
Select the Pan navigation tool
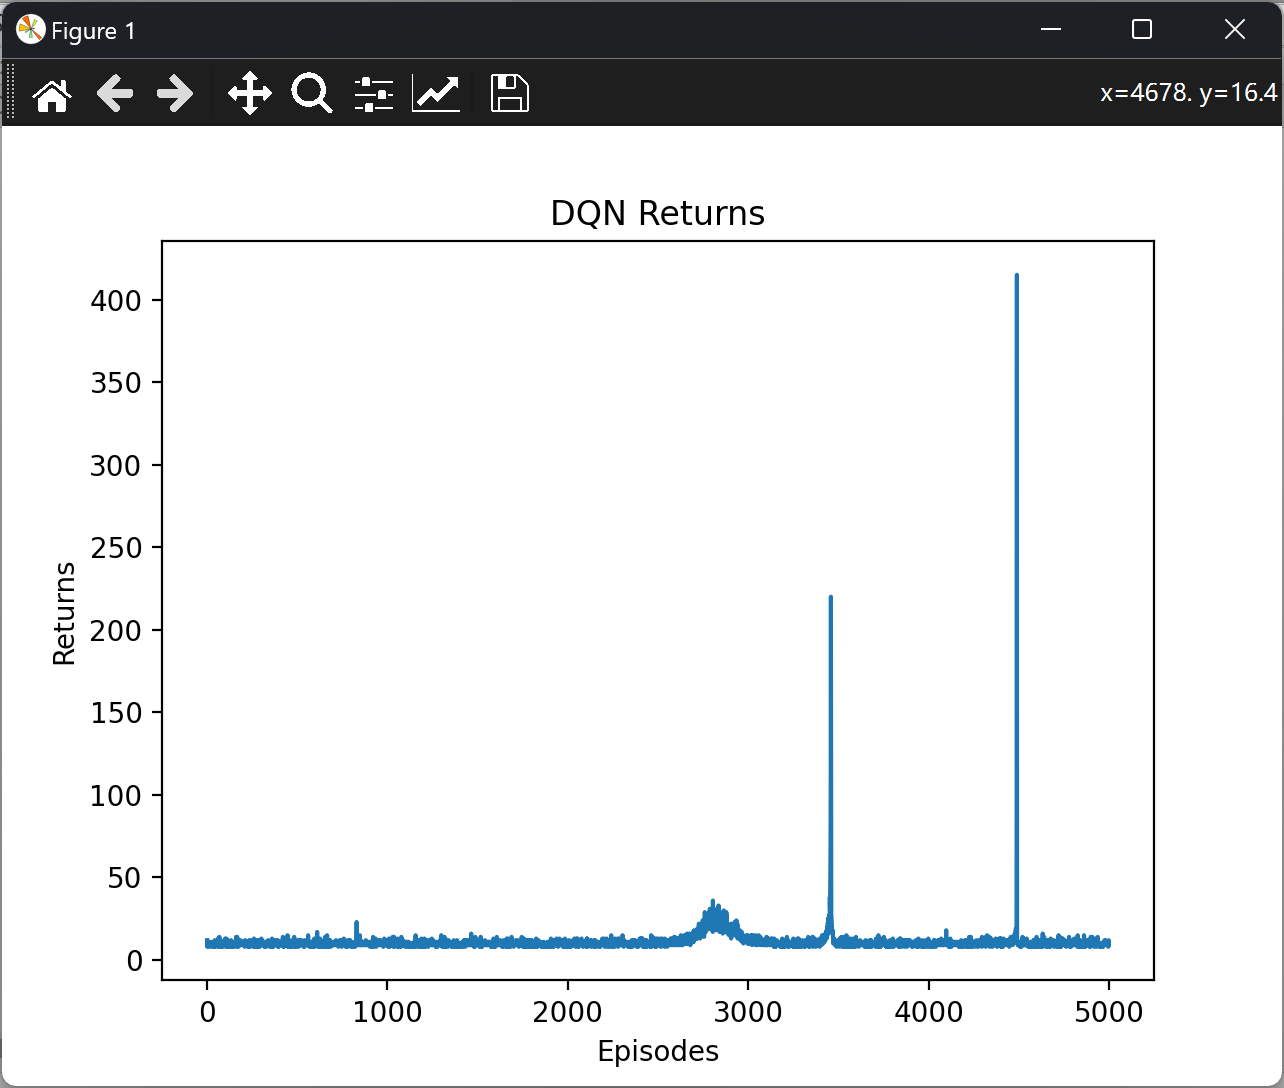pyautogui.click(x=249, y=92)
